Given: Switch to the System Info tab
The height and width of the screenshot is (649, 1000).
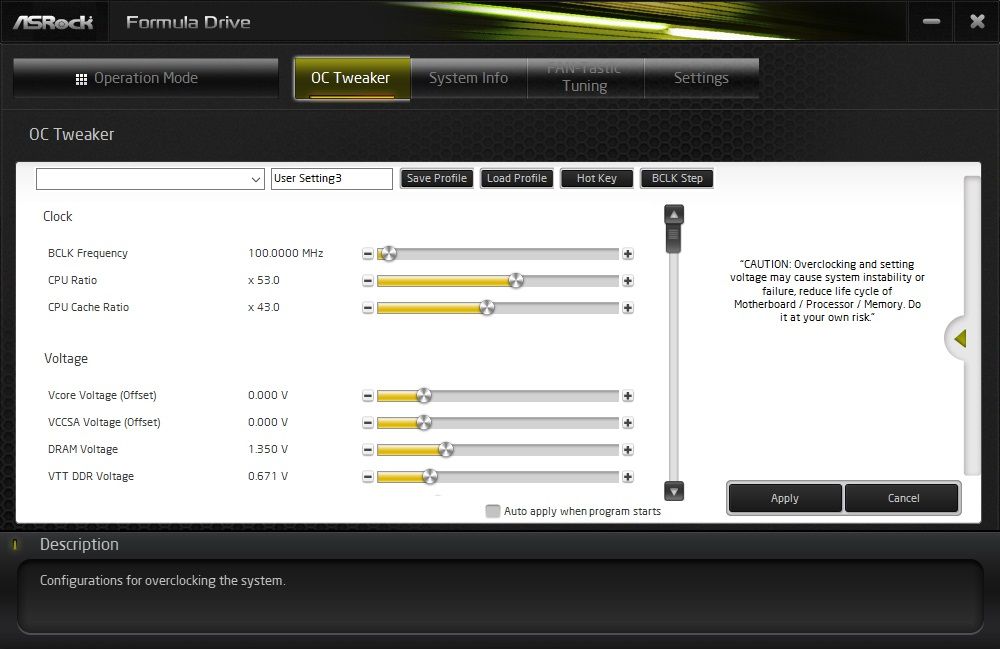Looking at the screenshot, I should coord(469,78).
